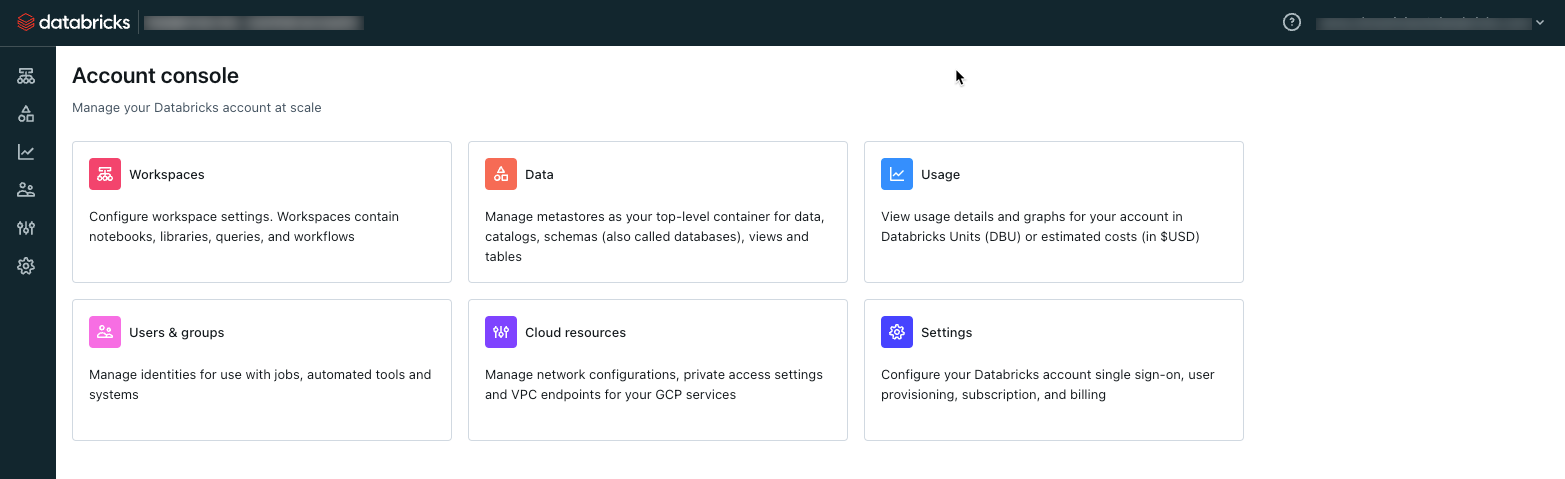The image size is (1565, 479).
Task: Open the Usage card title
Action: click(x=940, y=174)
